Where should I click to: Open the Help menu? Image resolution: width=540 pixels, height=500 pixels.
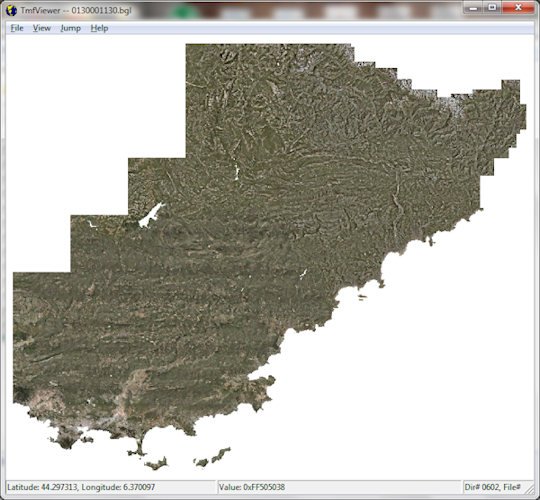(99, 28)
